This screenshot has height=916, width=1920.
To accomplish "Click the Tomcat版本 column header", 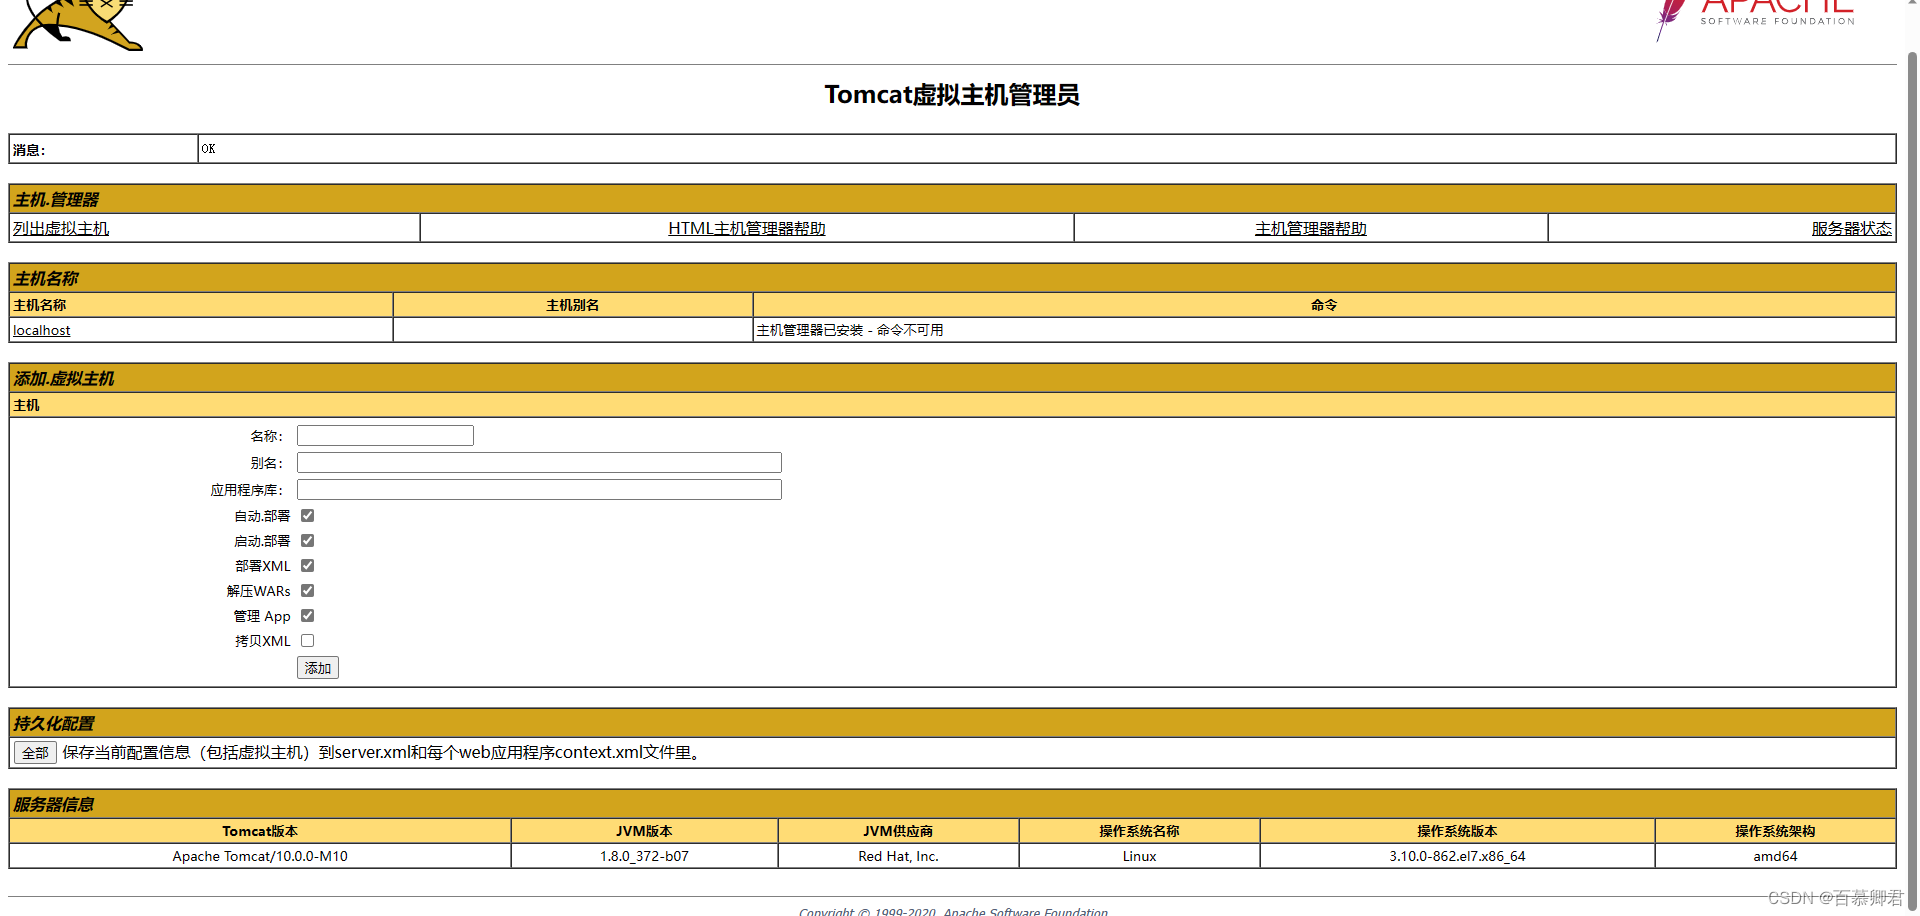I will pos(260,831).
